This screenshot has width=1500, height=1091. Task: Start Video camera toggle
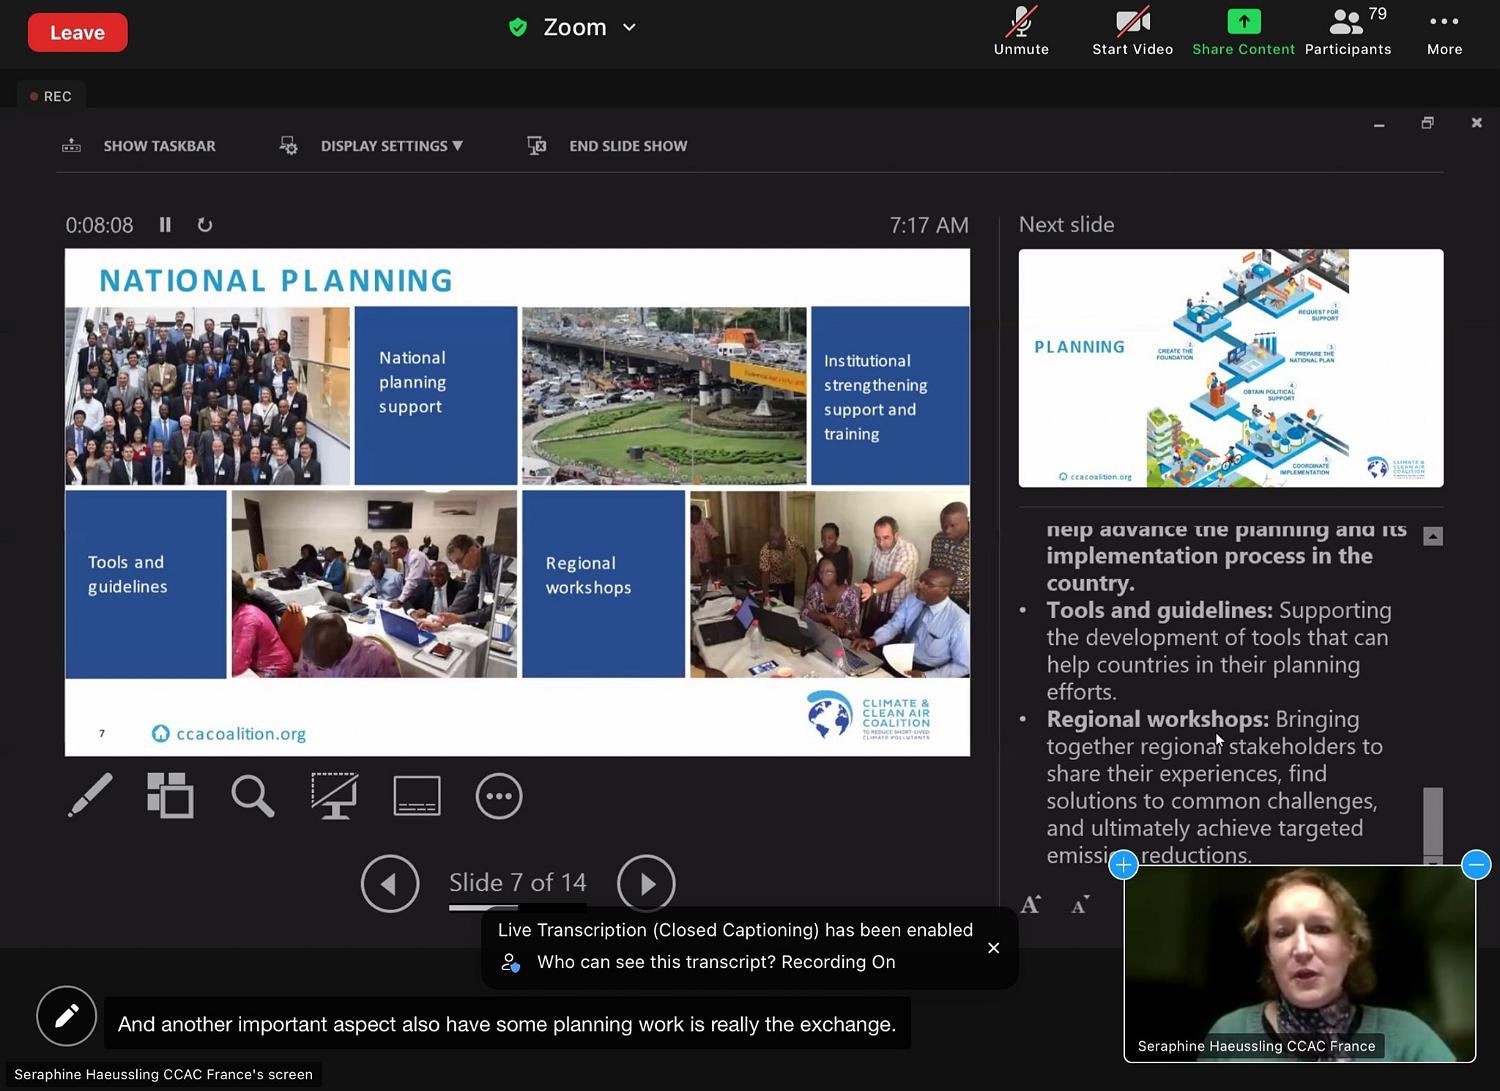coord(1132,32)
